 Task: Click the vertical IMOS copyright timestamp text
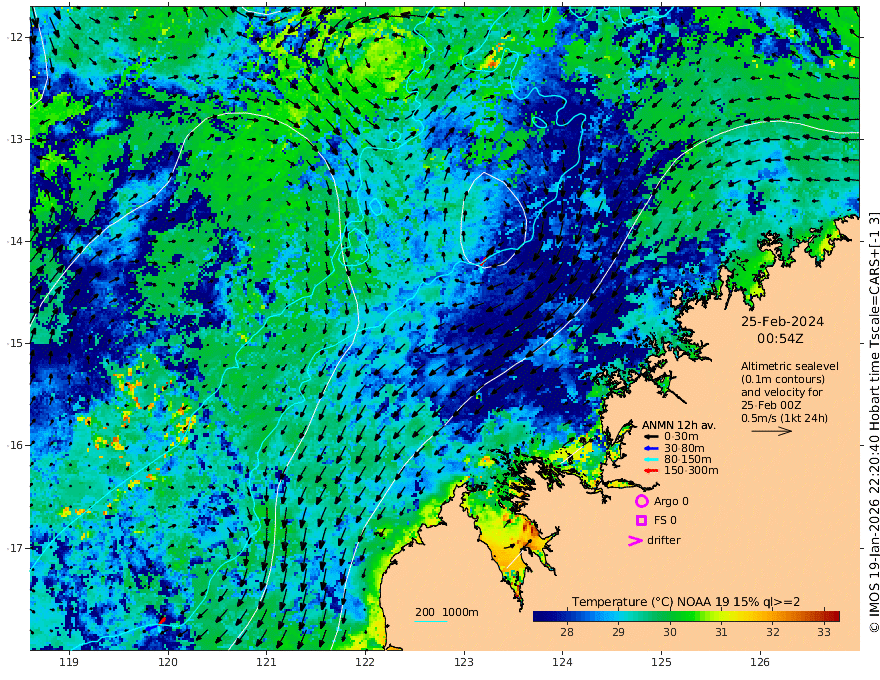click(873, 422)
